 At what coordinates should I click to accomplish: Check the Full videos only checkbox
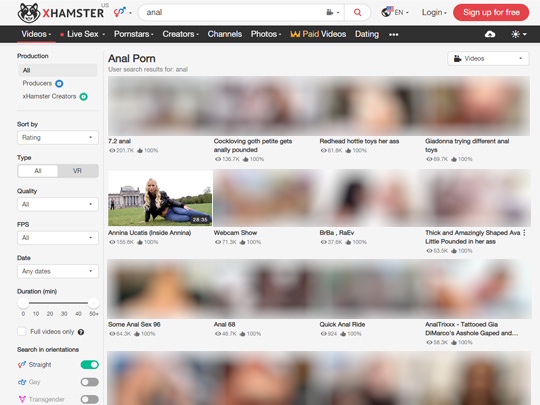tap(22, 332)
